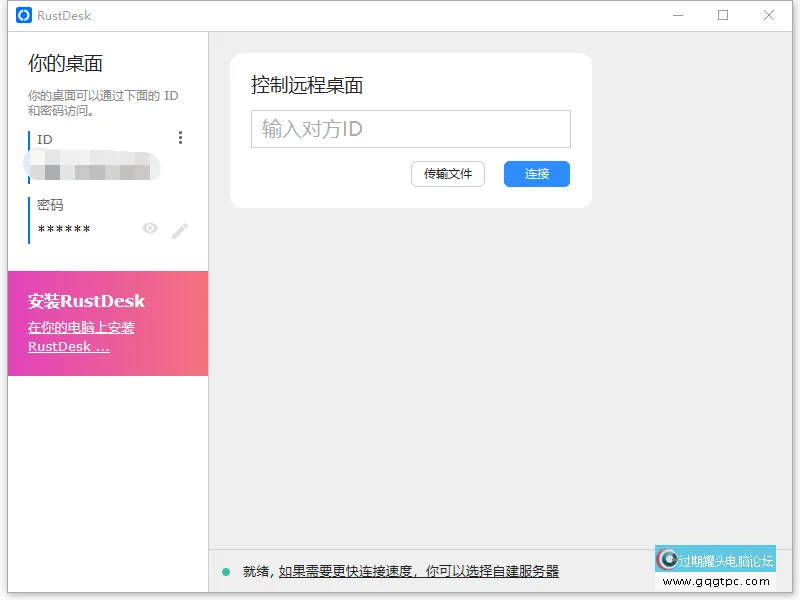Open the 在你的电脑上安装RustDesk link
Viewport: 800px width, 600px height.
pos(81,336)
